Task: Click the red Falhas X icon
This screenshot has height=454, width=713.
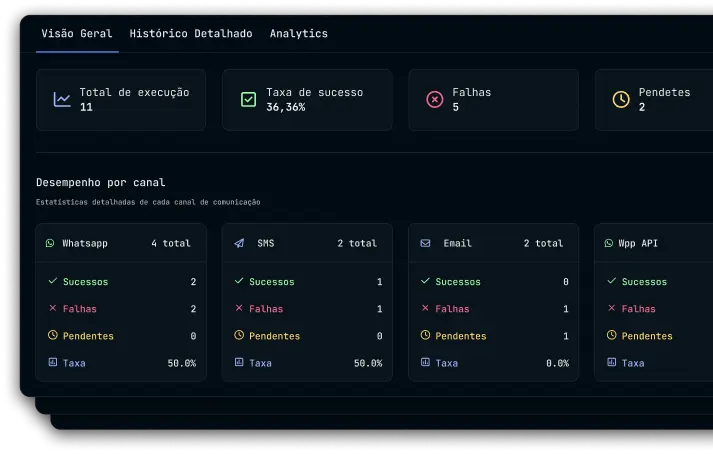Action: coord(434,99)
